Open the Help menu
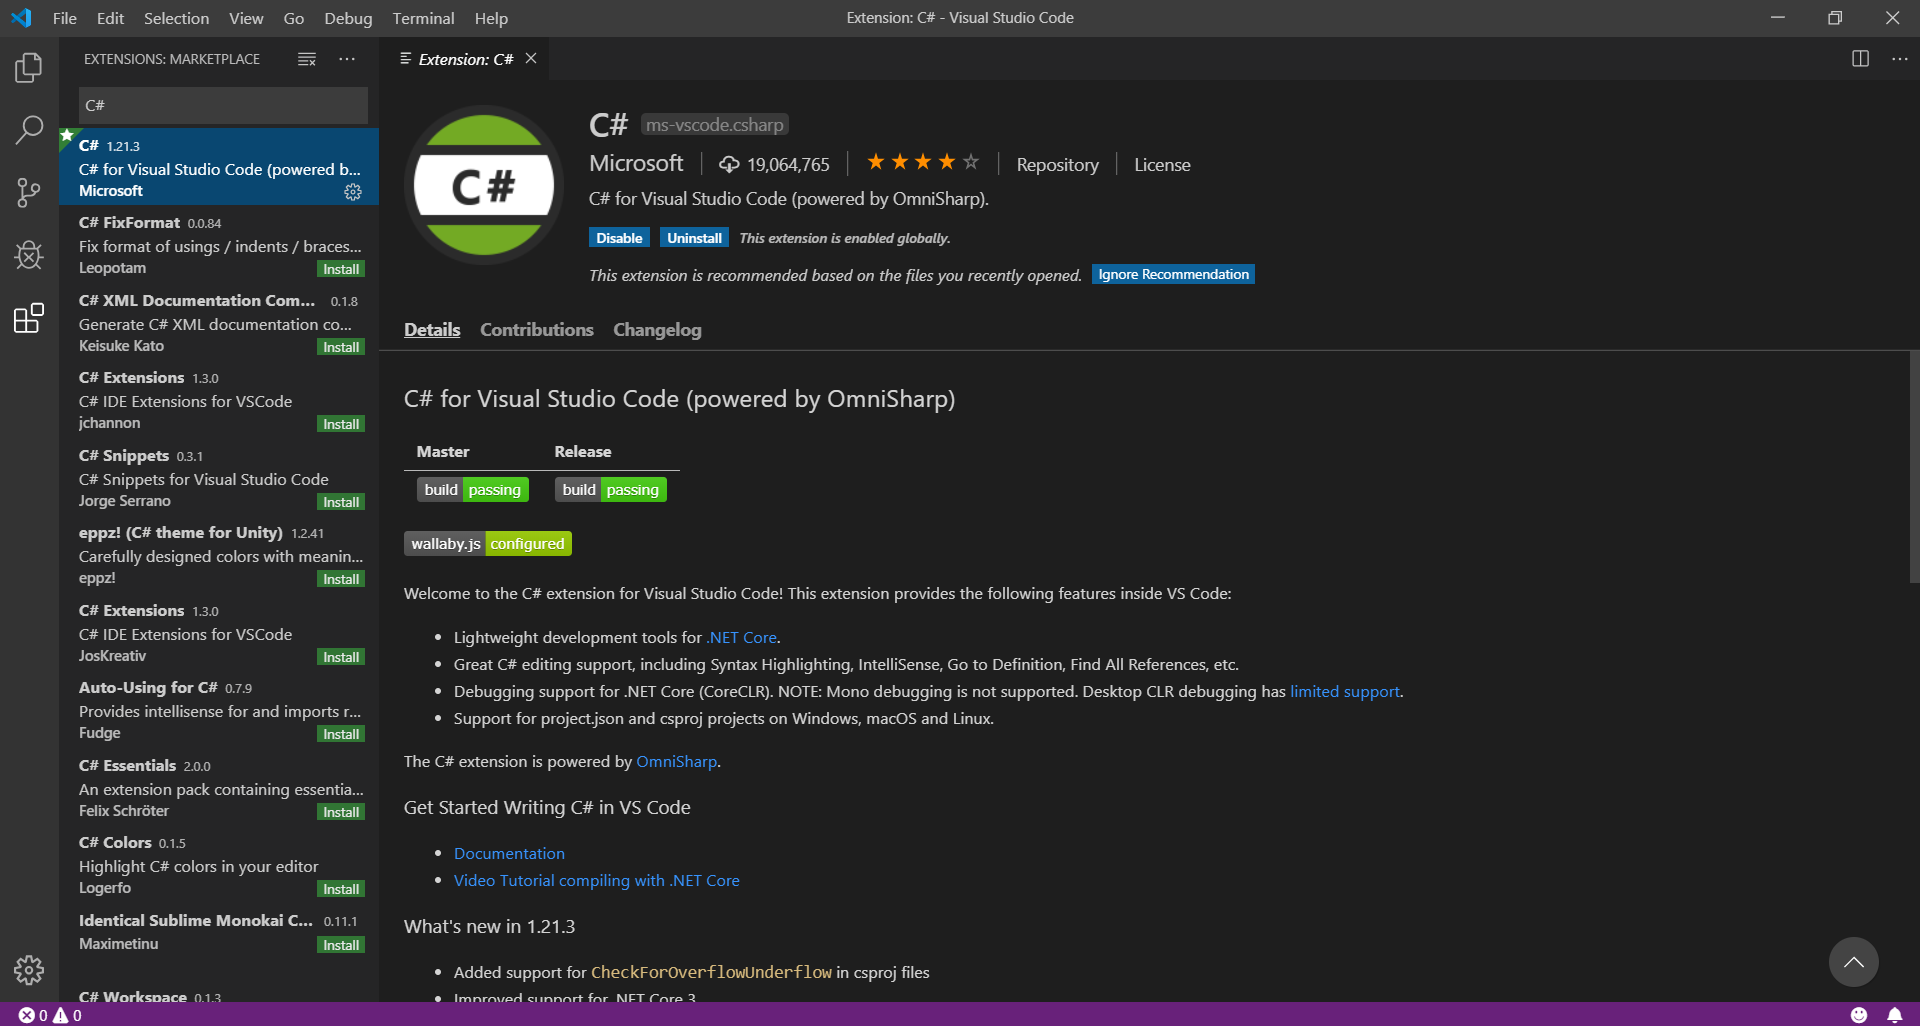 [491, 18]
